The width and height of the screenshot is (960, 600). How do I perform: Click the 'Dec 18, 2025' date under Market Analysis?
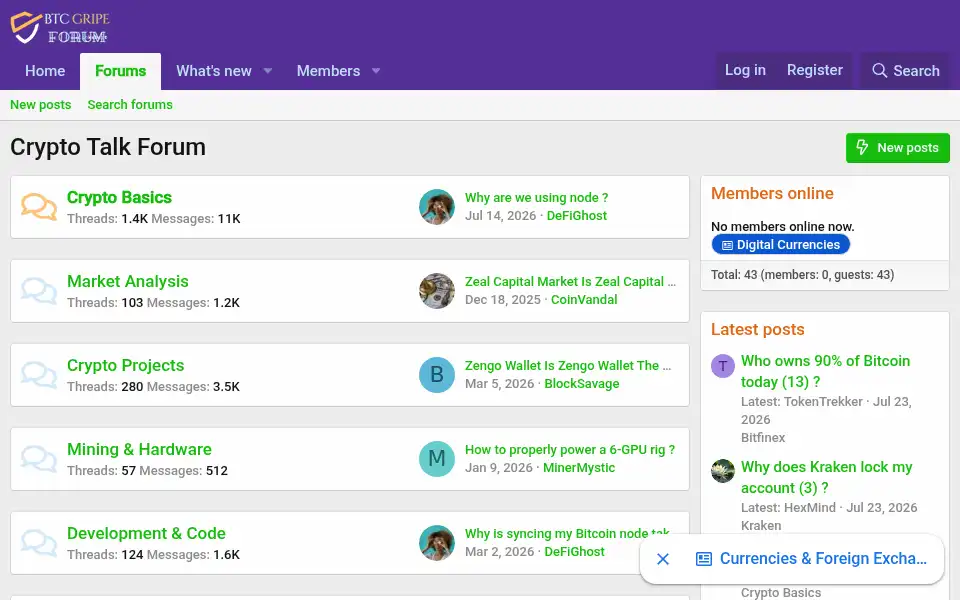(503, 299)
